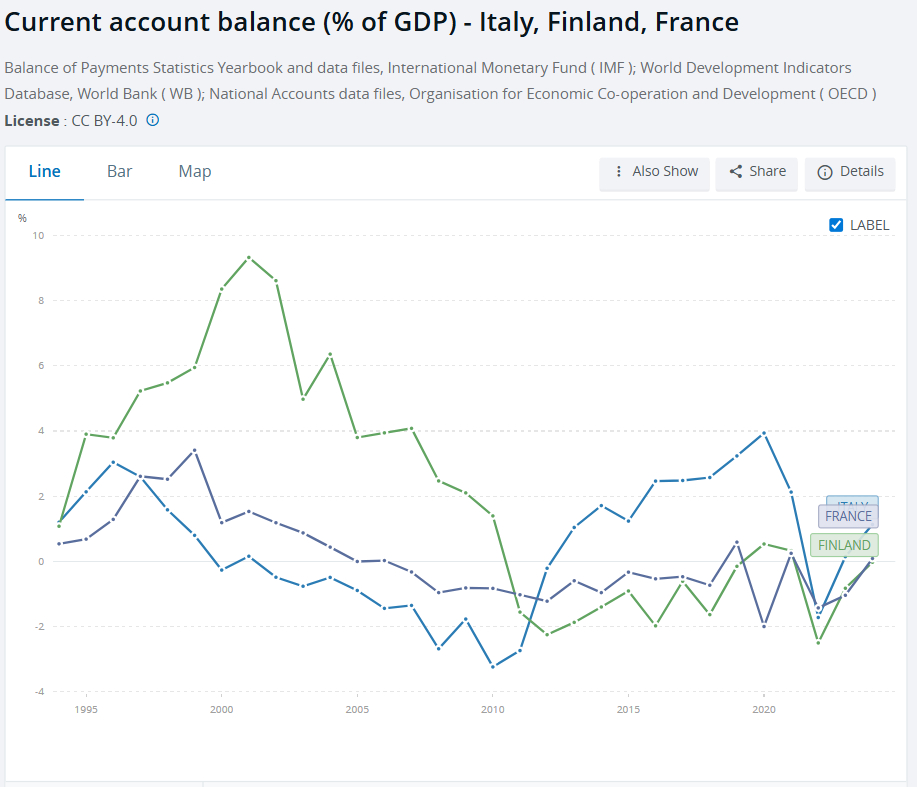Click Italy's 1996 peak data point
Viewport: 917px width, 787px height.
113,462
